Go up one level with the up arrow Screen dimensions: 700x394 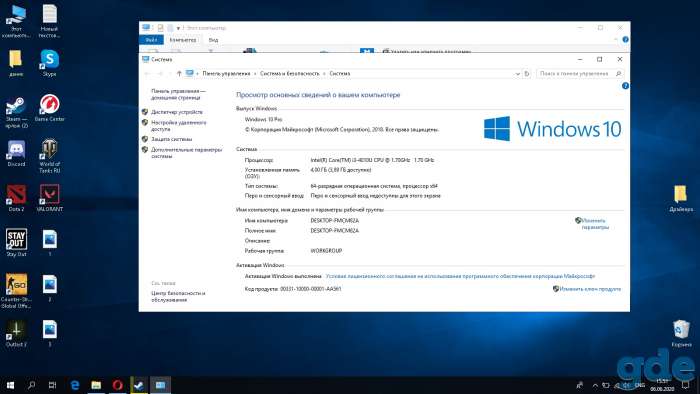[179, 74]
